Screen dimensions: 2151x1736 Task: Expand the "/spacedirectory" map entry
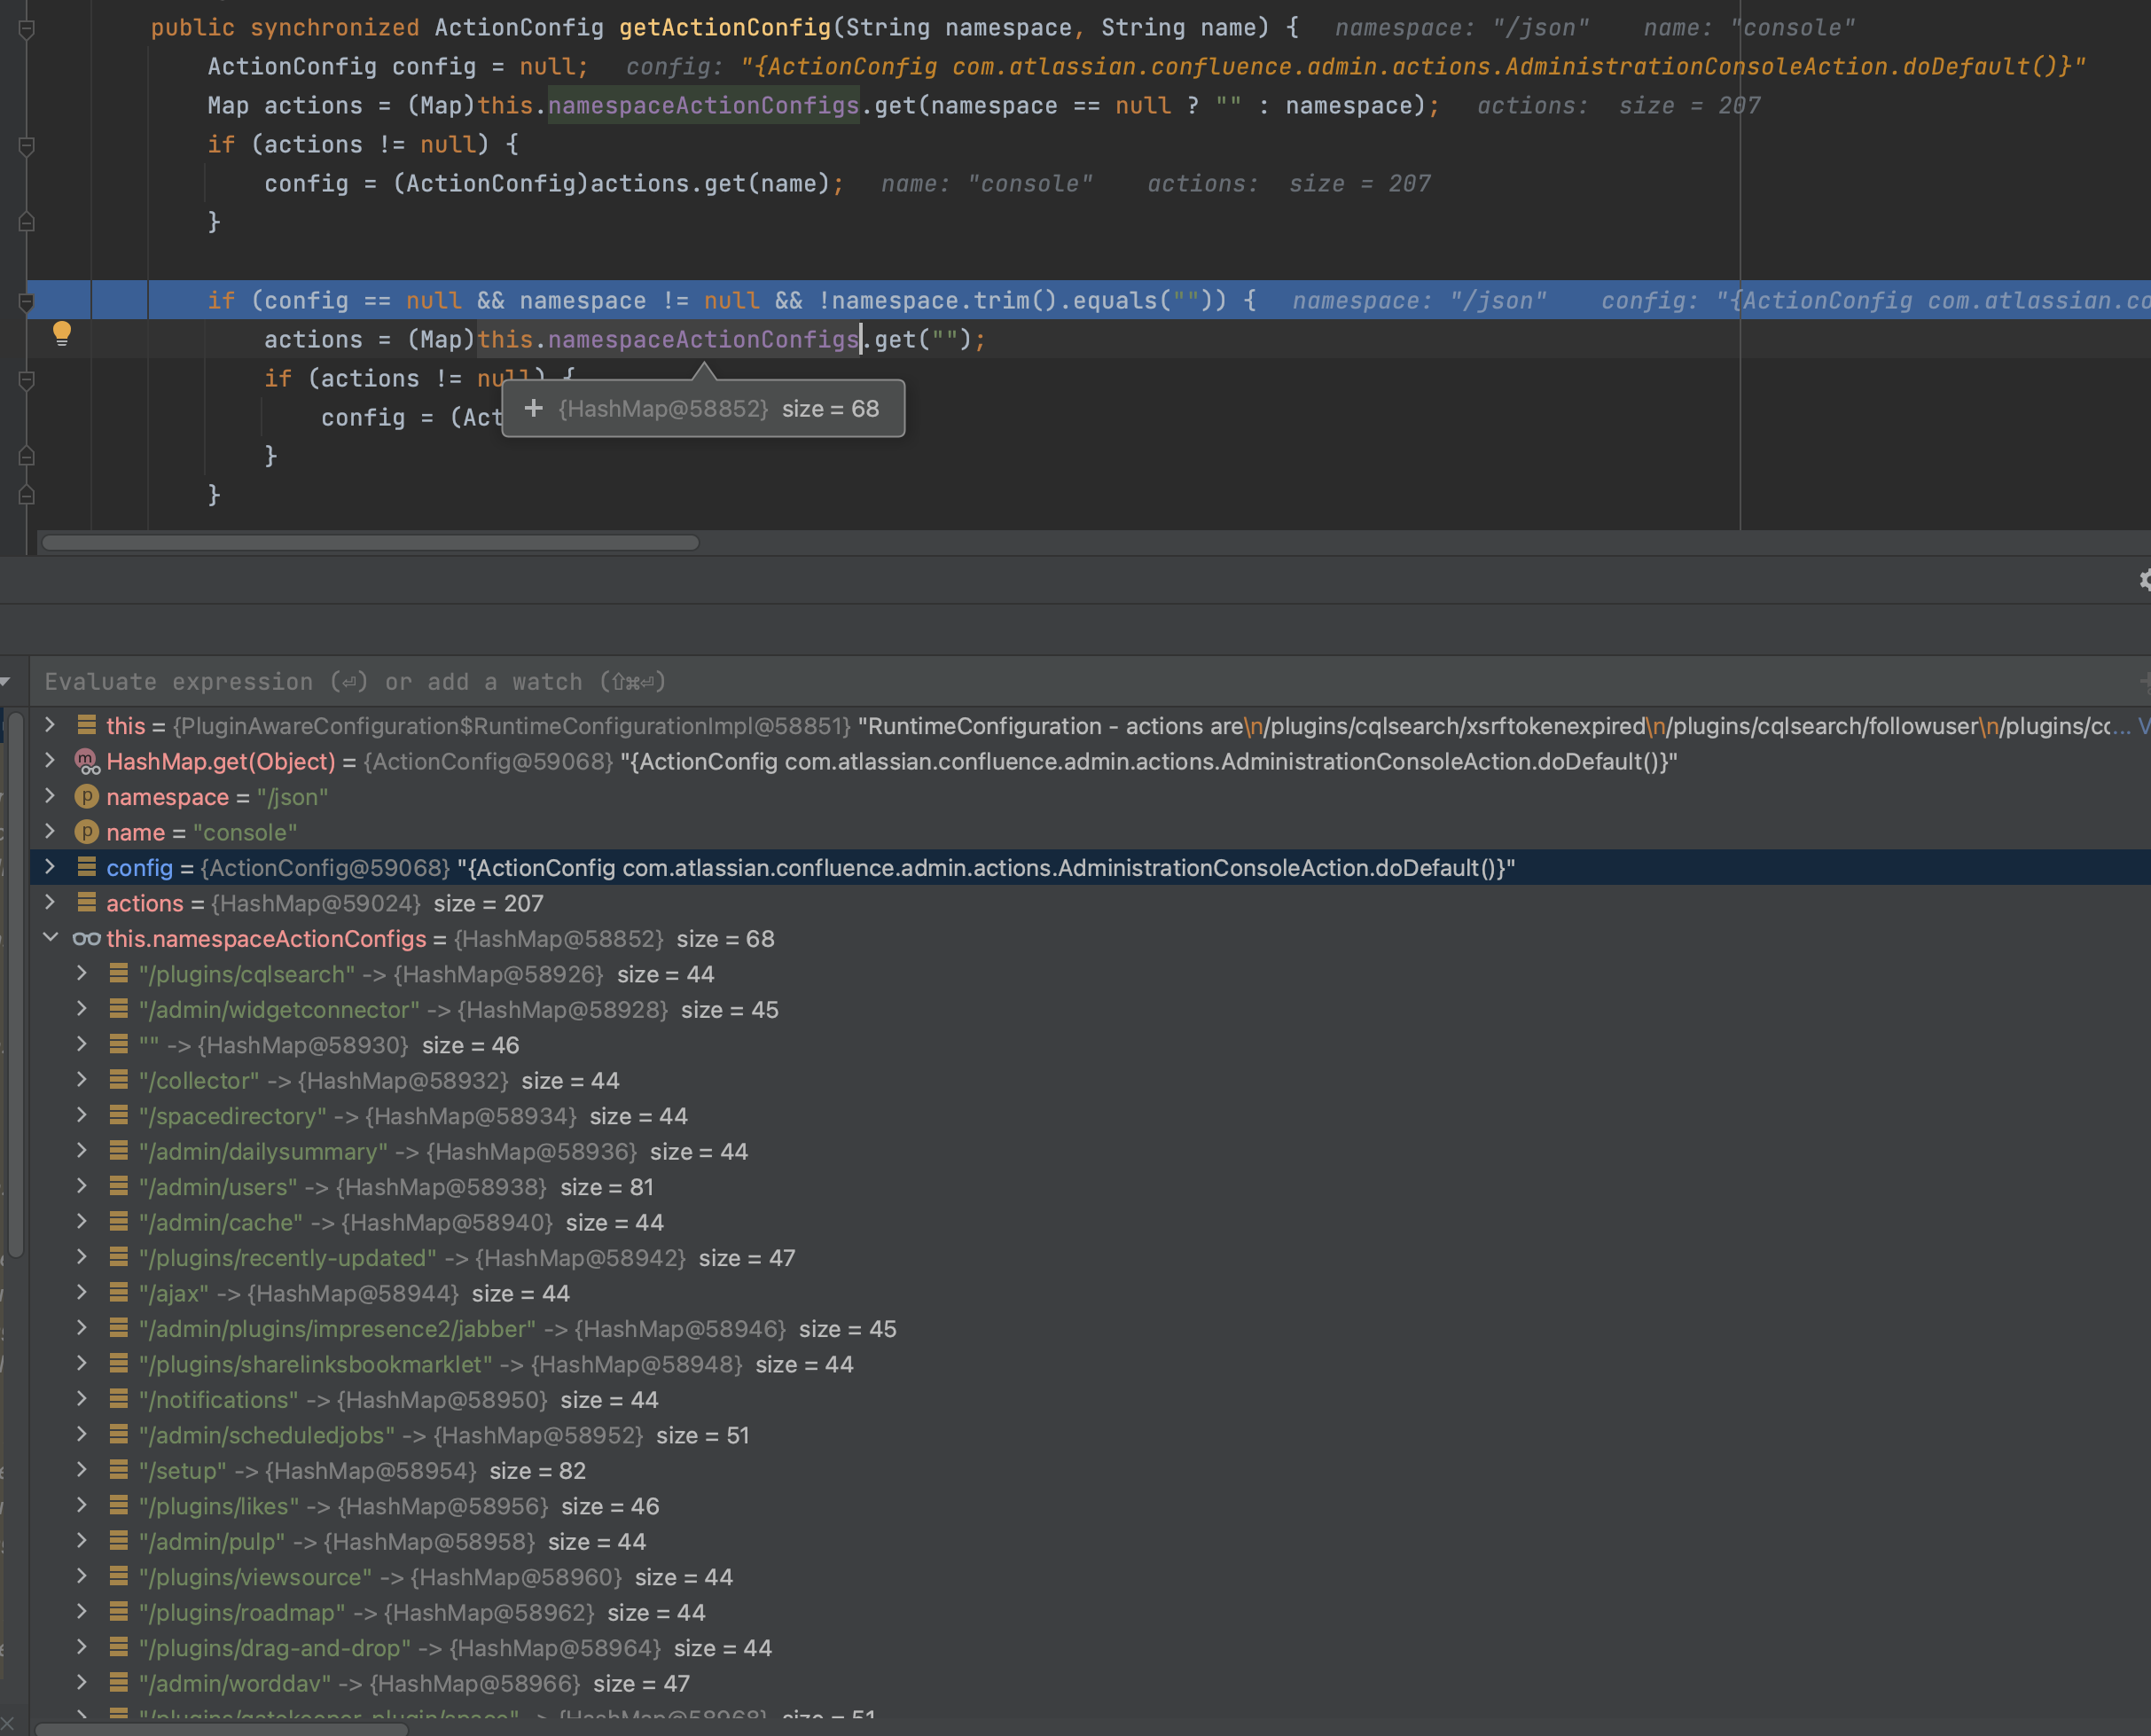coord(82,1115)
